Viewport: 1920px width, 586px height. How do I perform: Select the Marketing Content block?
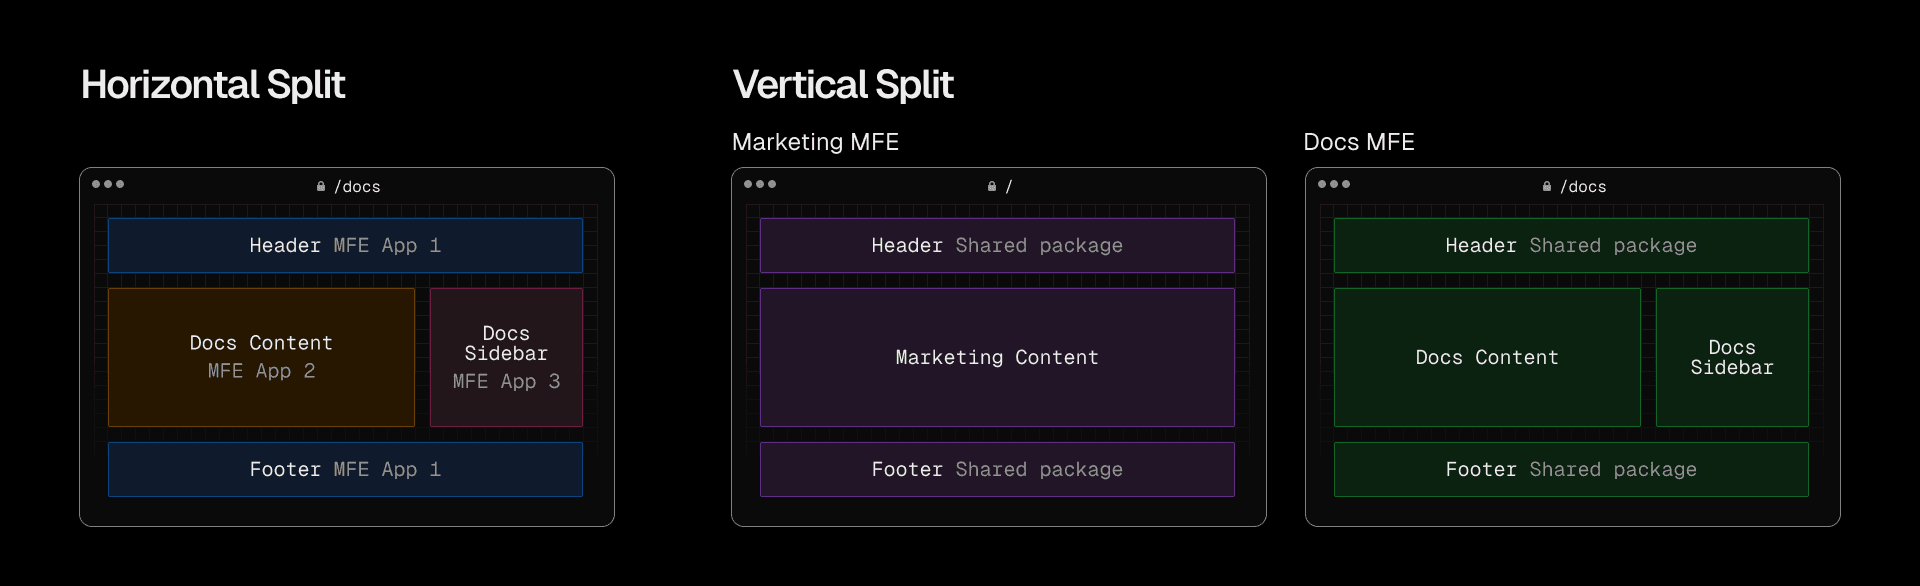[997, 357]
